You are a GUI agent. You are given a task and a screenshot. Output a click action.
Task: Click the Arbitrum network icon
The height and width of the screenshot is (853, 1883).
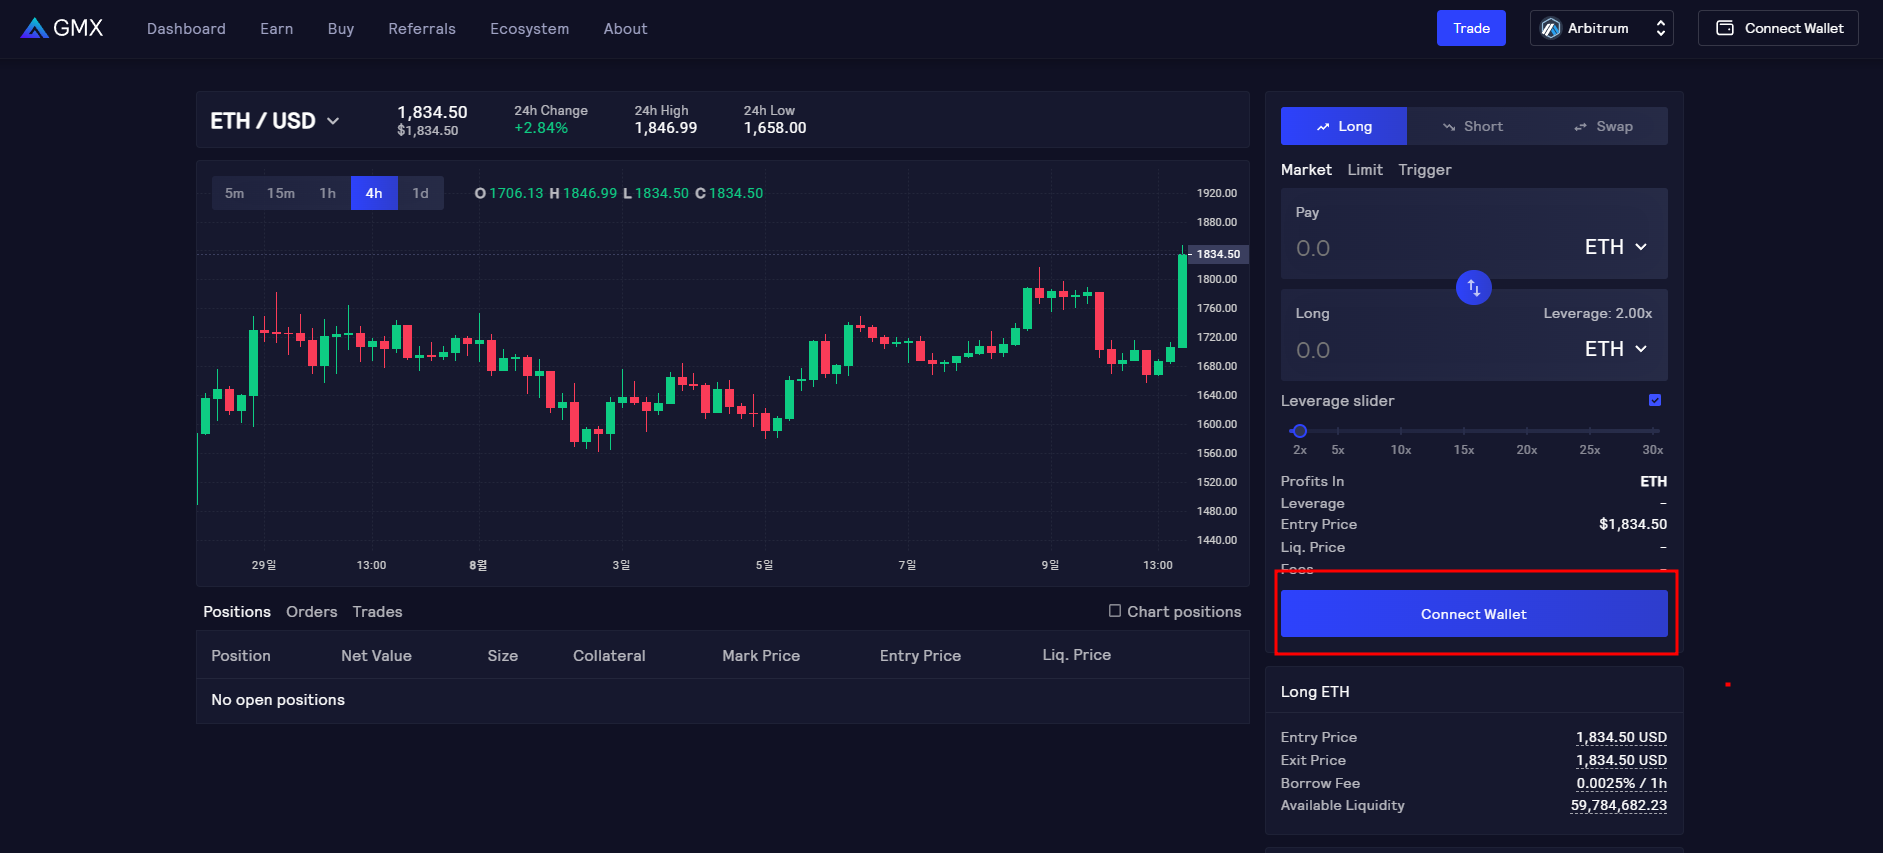1550,28
